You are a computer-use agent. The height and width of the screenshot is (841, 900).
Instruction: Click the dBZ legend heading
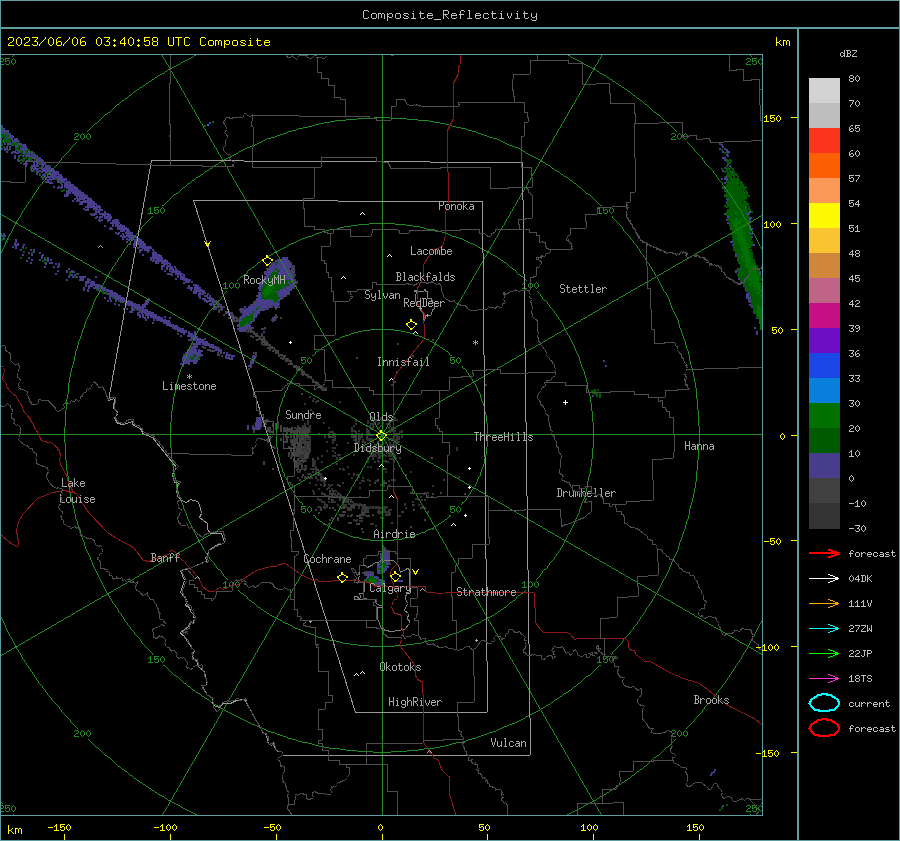click(848, 53)
